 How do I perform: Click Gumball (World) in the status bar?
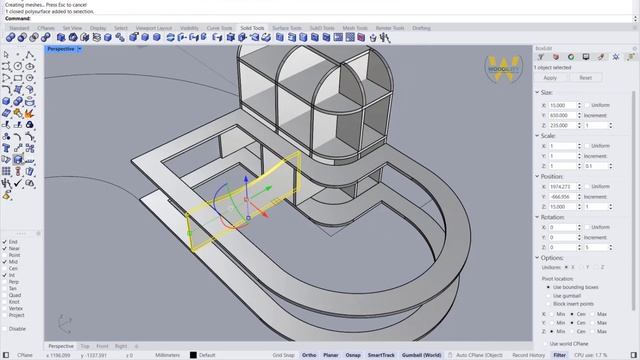point(421,355)
